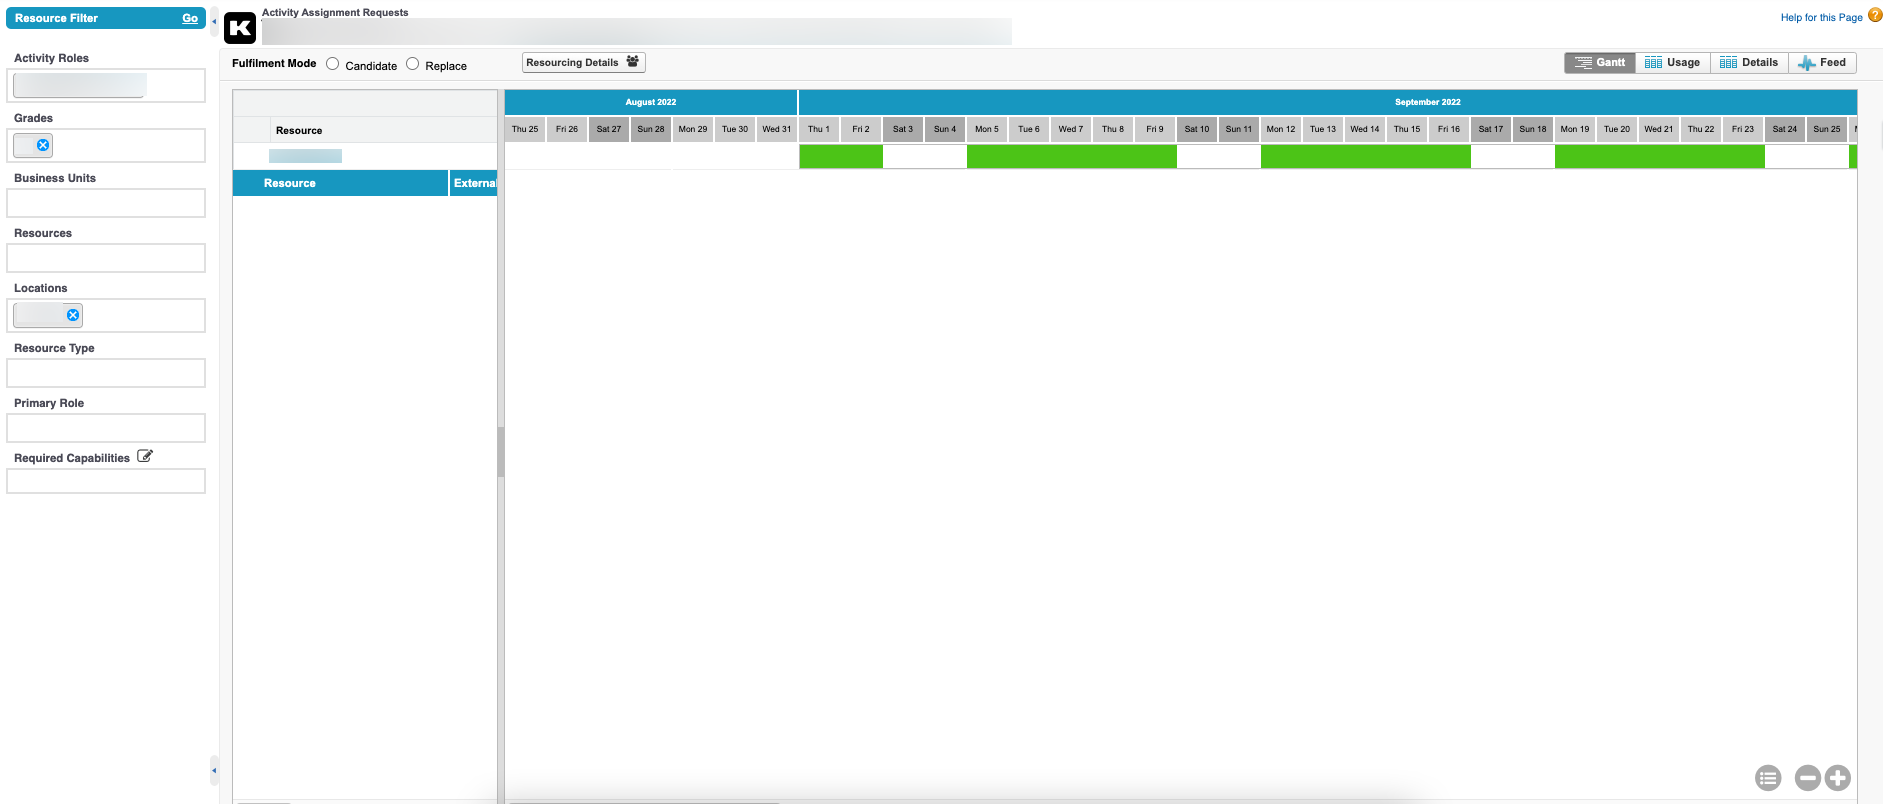This screenshot has height=804, width=1883.
Task: Switch to the Usage view tab
Action: [x=1673, y=63]
